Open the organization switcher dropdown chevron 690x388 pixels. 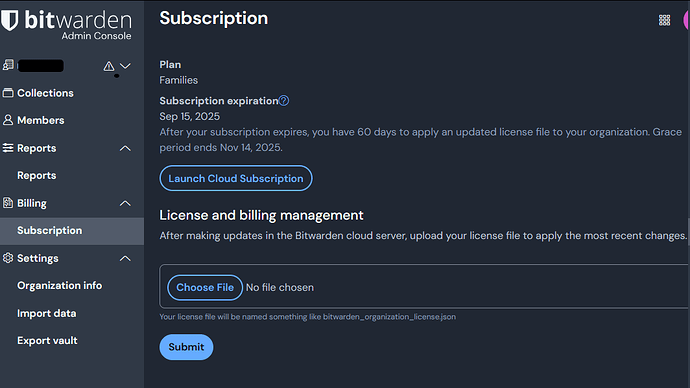[x=125, y=66]
